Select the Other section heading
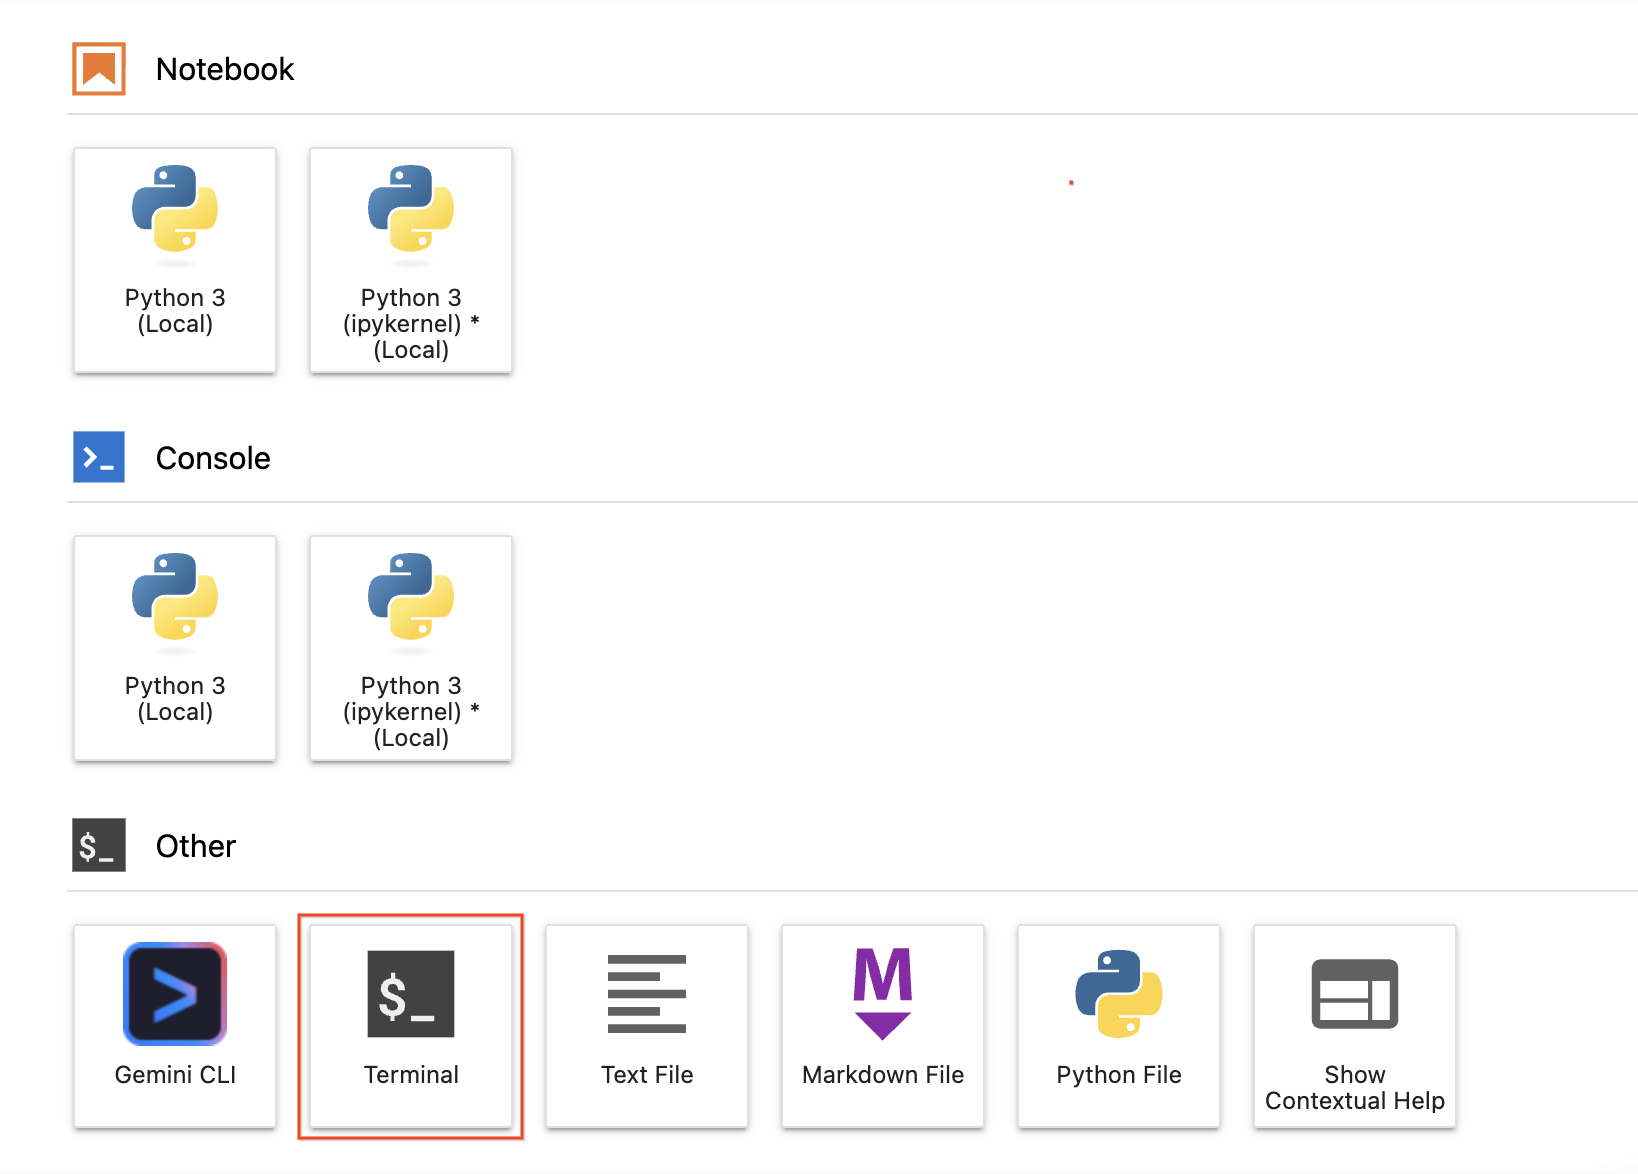The width and height of the screenshot is (1638, 1174). click(x=196, y=846)
